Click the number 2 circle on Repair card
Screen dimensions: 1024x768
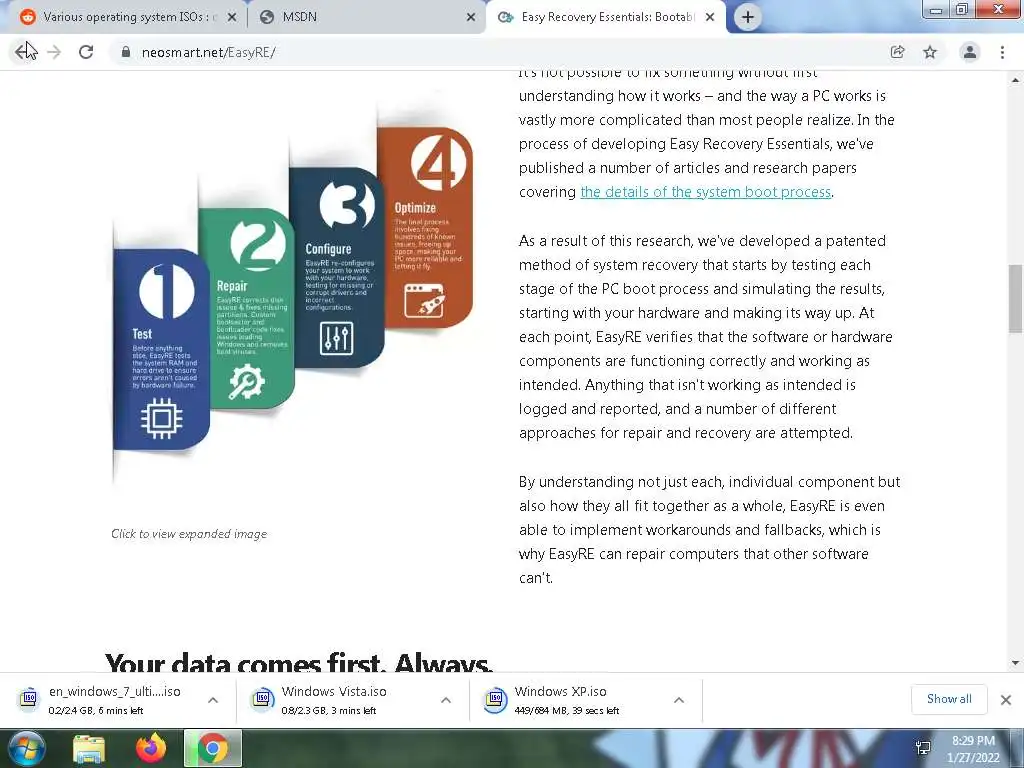(258, 244)
